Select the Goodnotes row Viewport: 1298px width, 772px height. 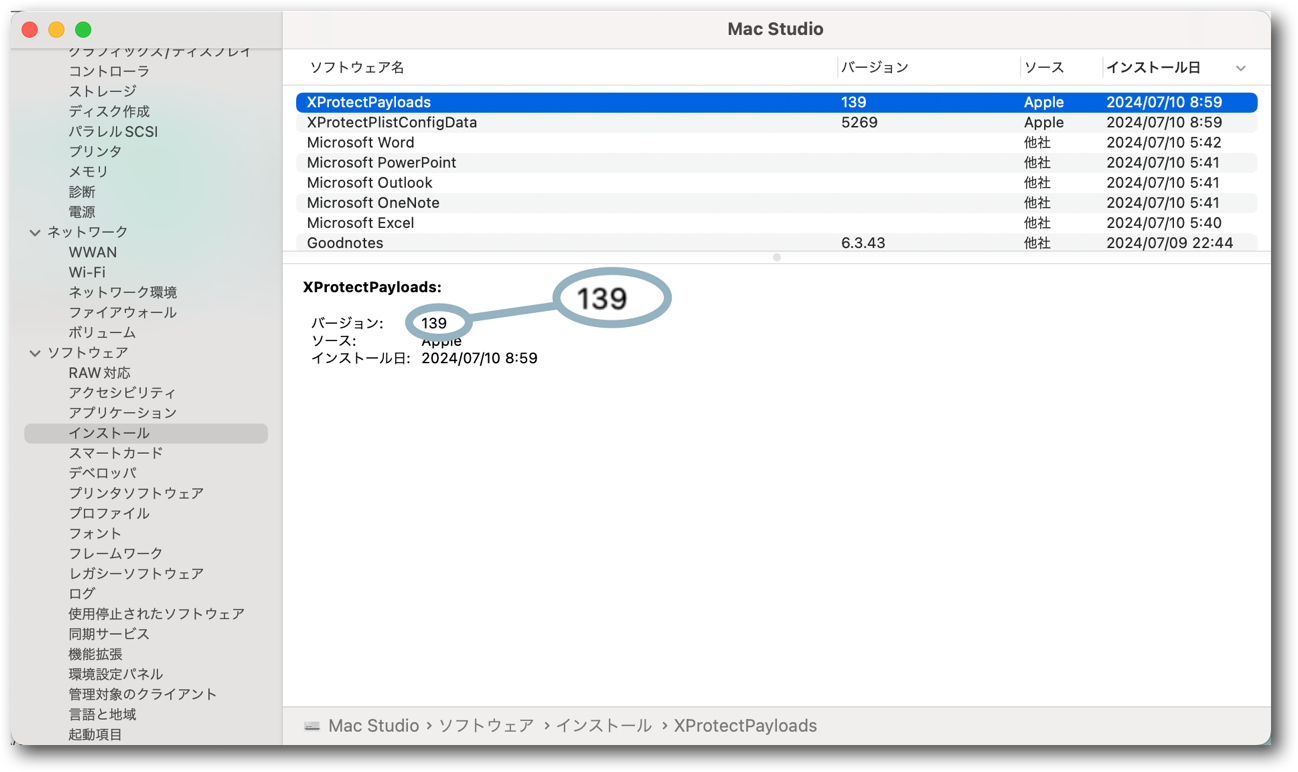pyautogui.click(x=776, y=242)
